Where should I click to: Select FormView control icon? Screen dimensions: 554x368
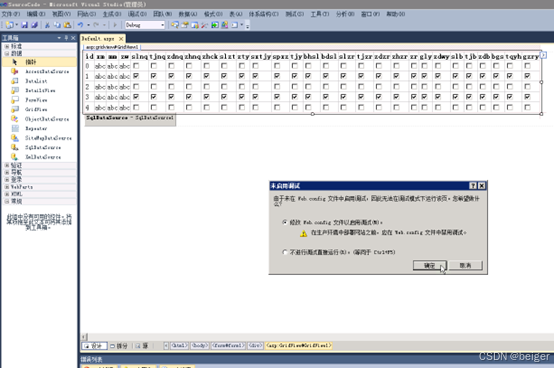coord(14,100)
